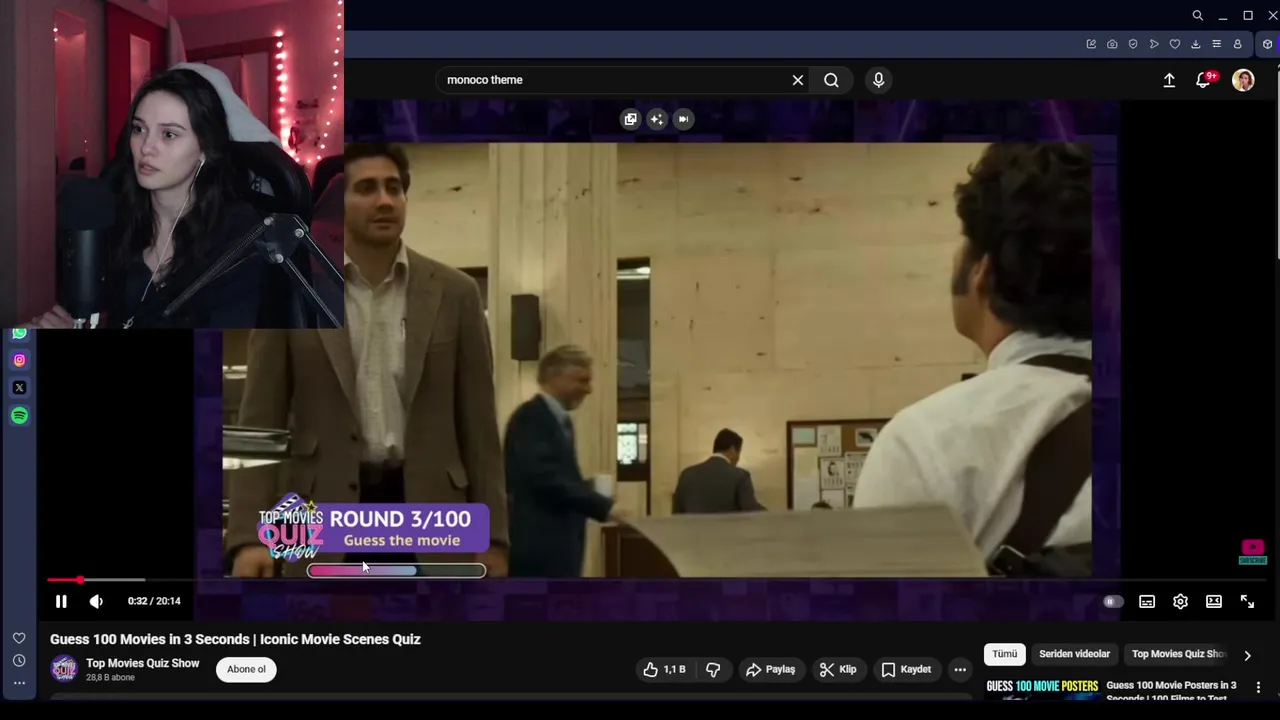Open browser bookmarks heart icon in toolbar
1280x720 pixels.
click(x=1175, y=44)
